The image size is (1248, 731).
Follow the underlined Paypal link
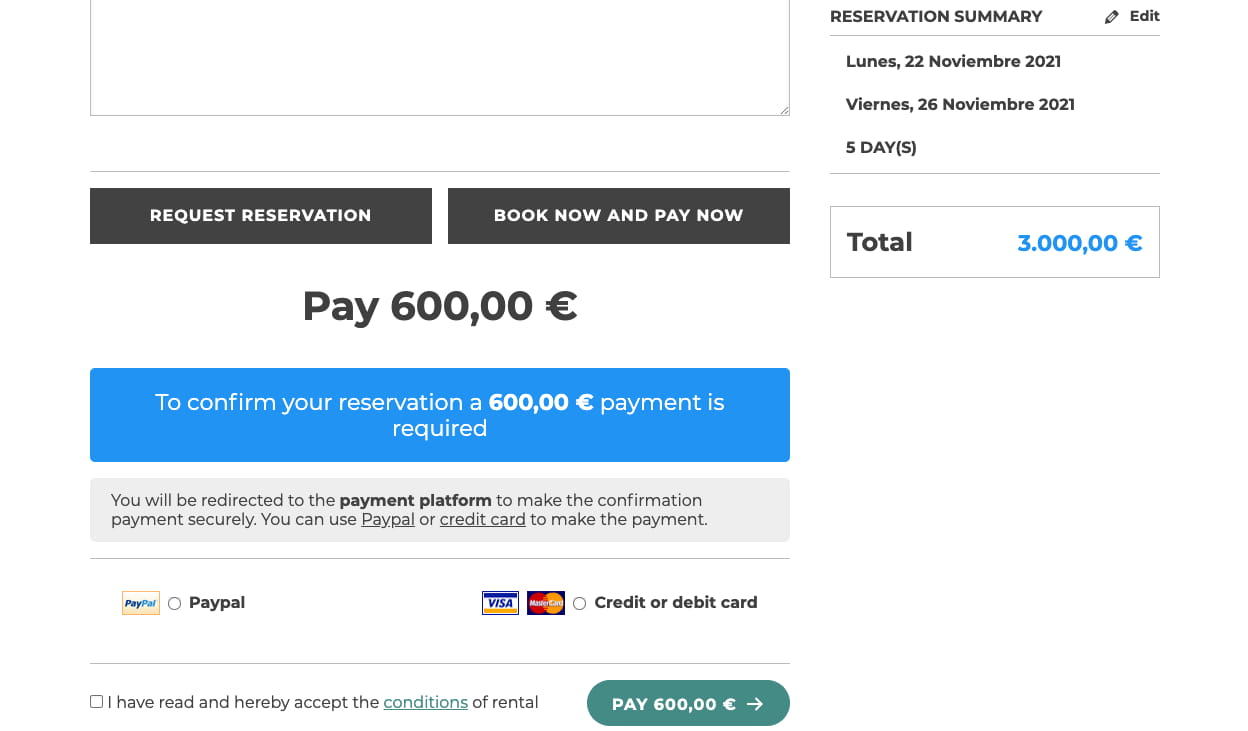(388, 520)
